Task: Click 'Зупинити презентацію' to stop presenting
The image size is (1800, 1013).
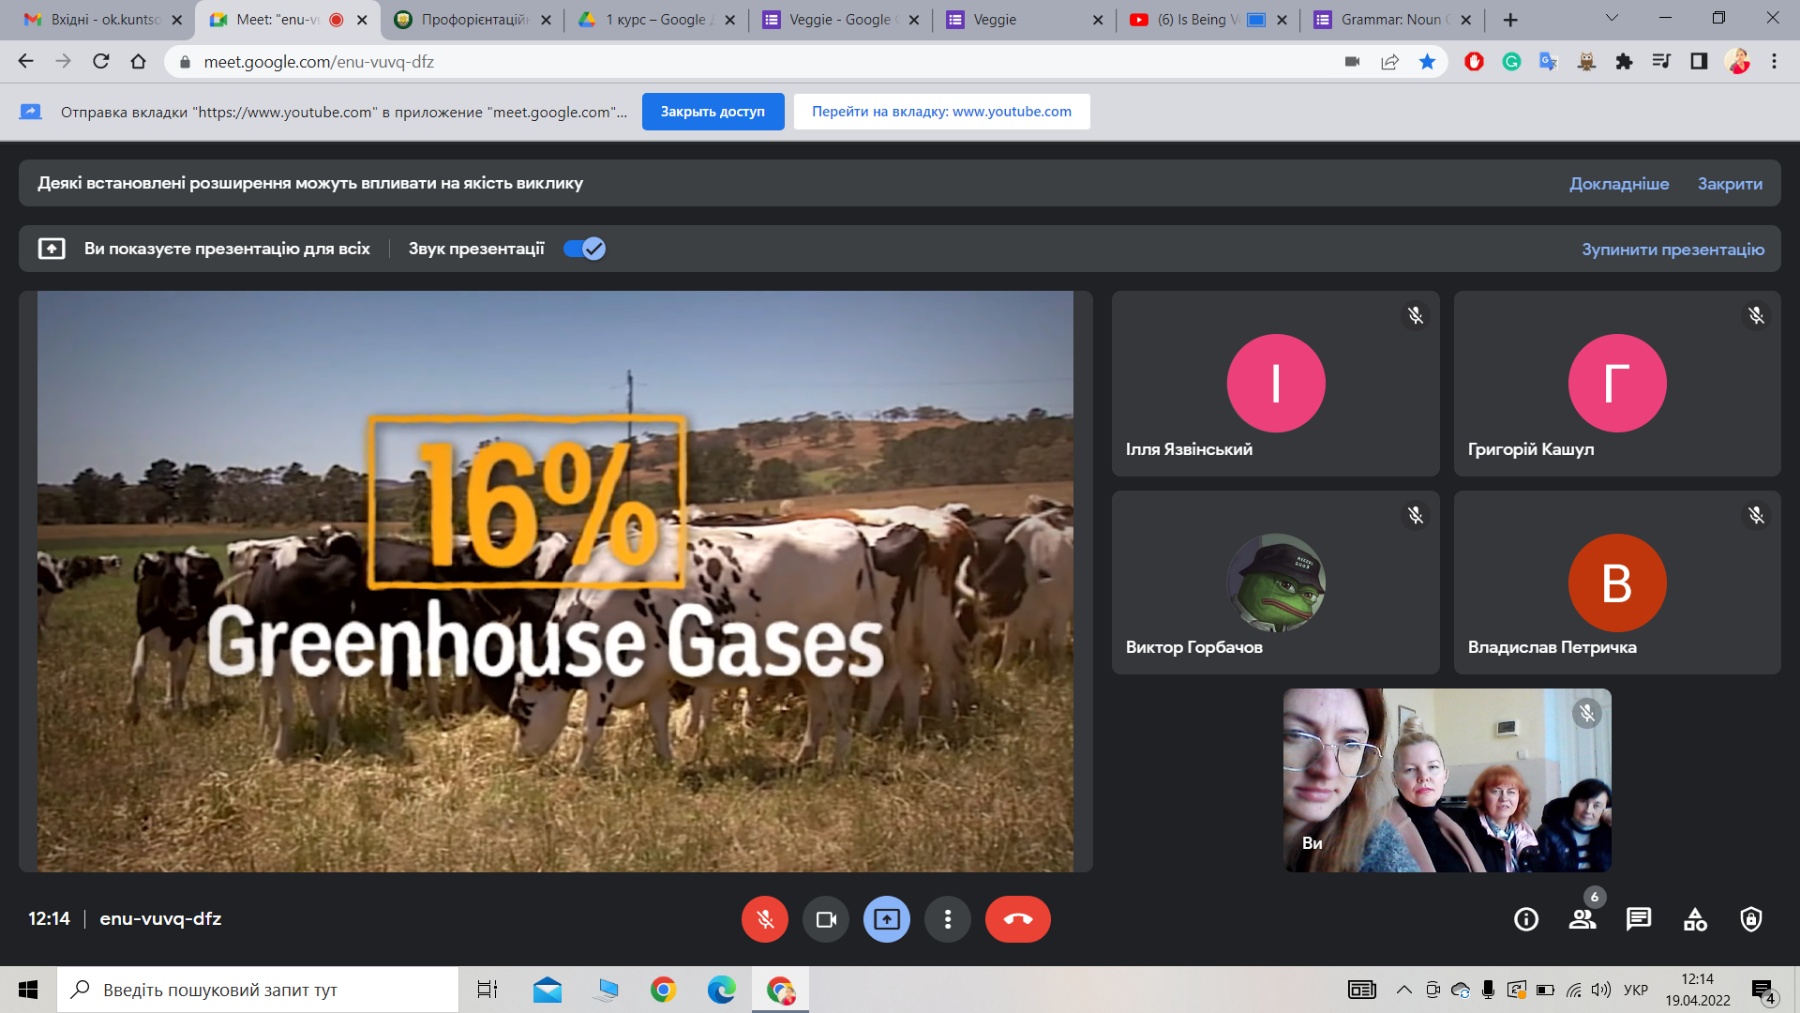Action: [x=1672, y=249]
